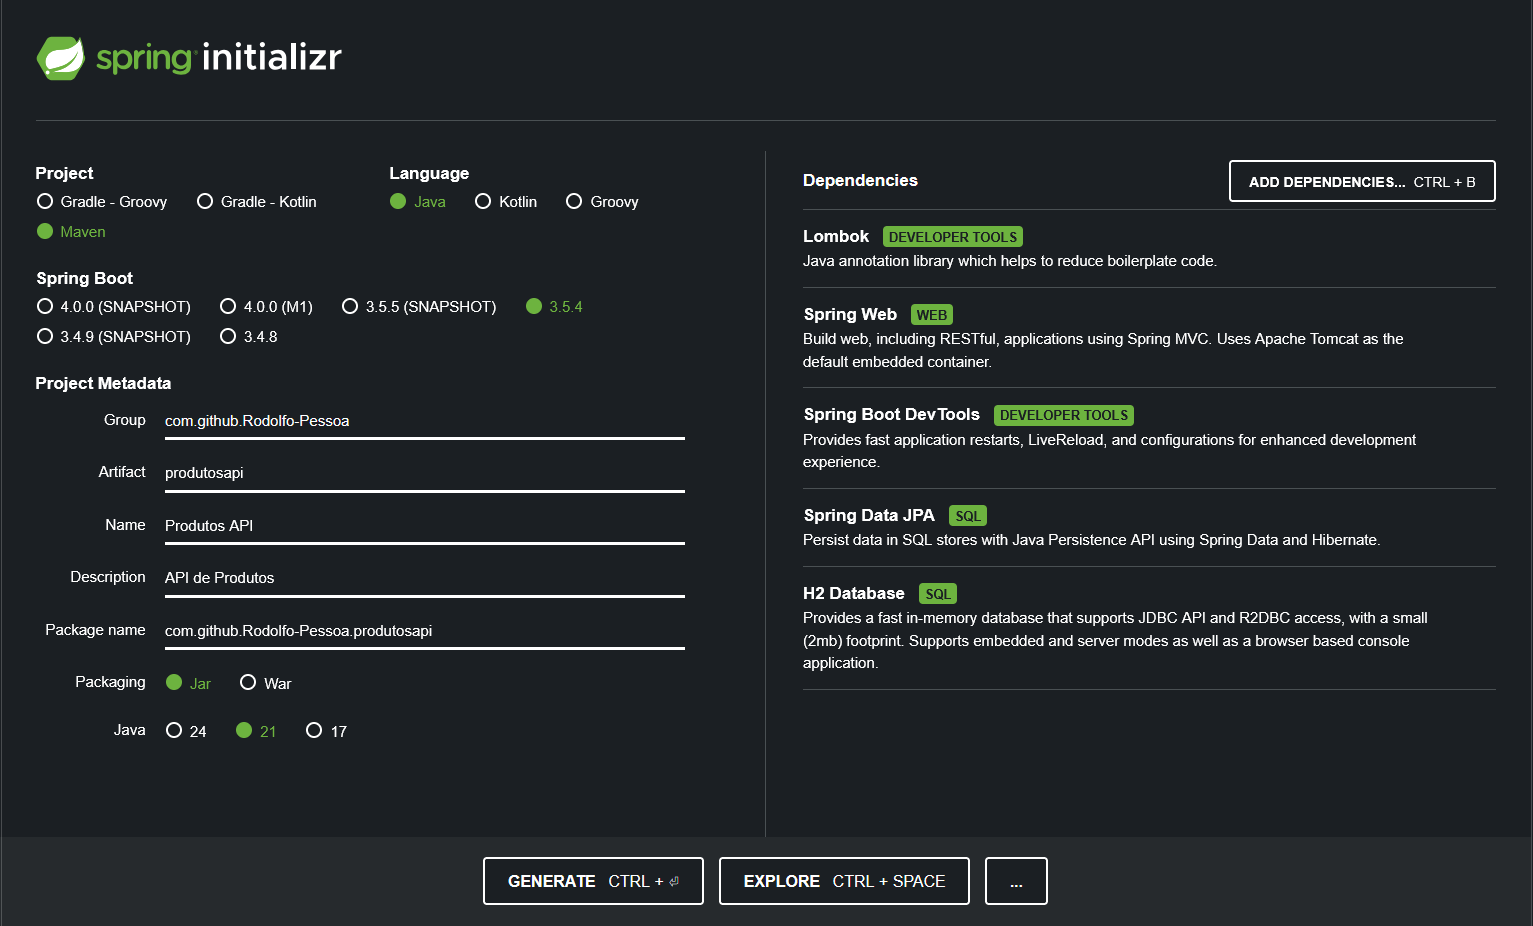Edit the Package name field
The image size is (1533, 926).
(x=425, y=631)
